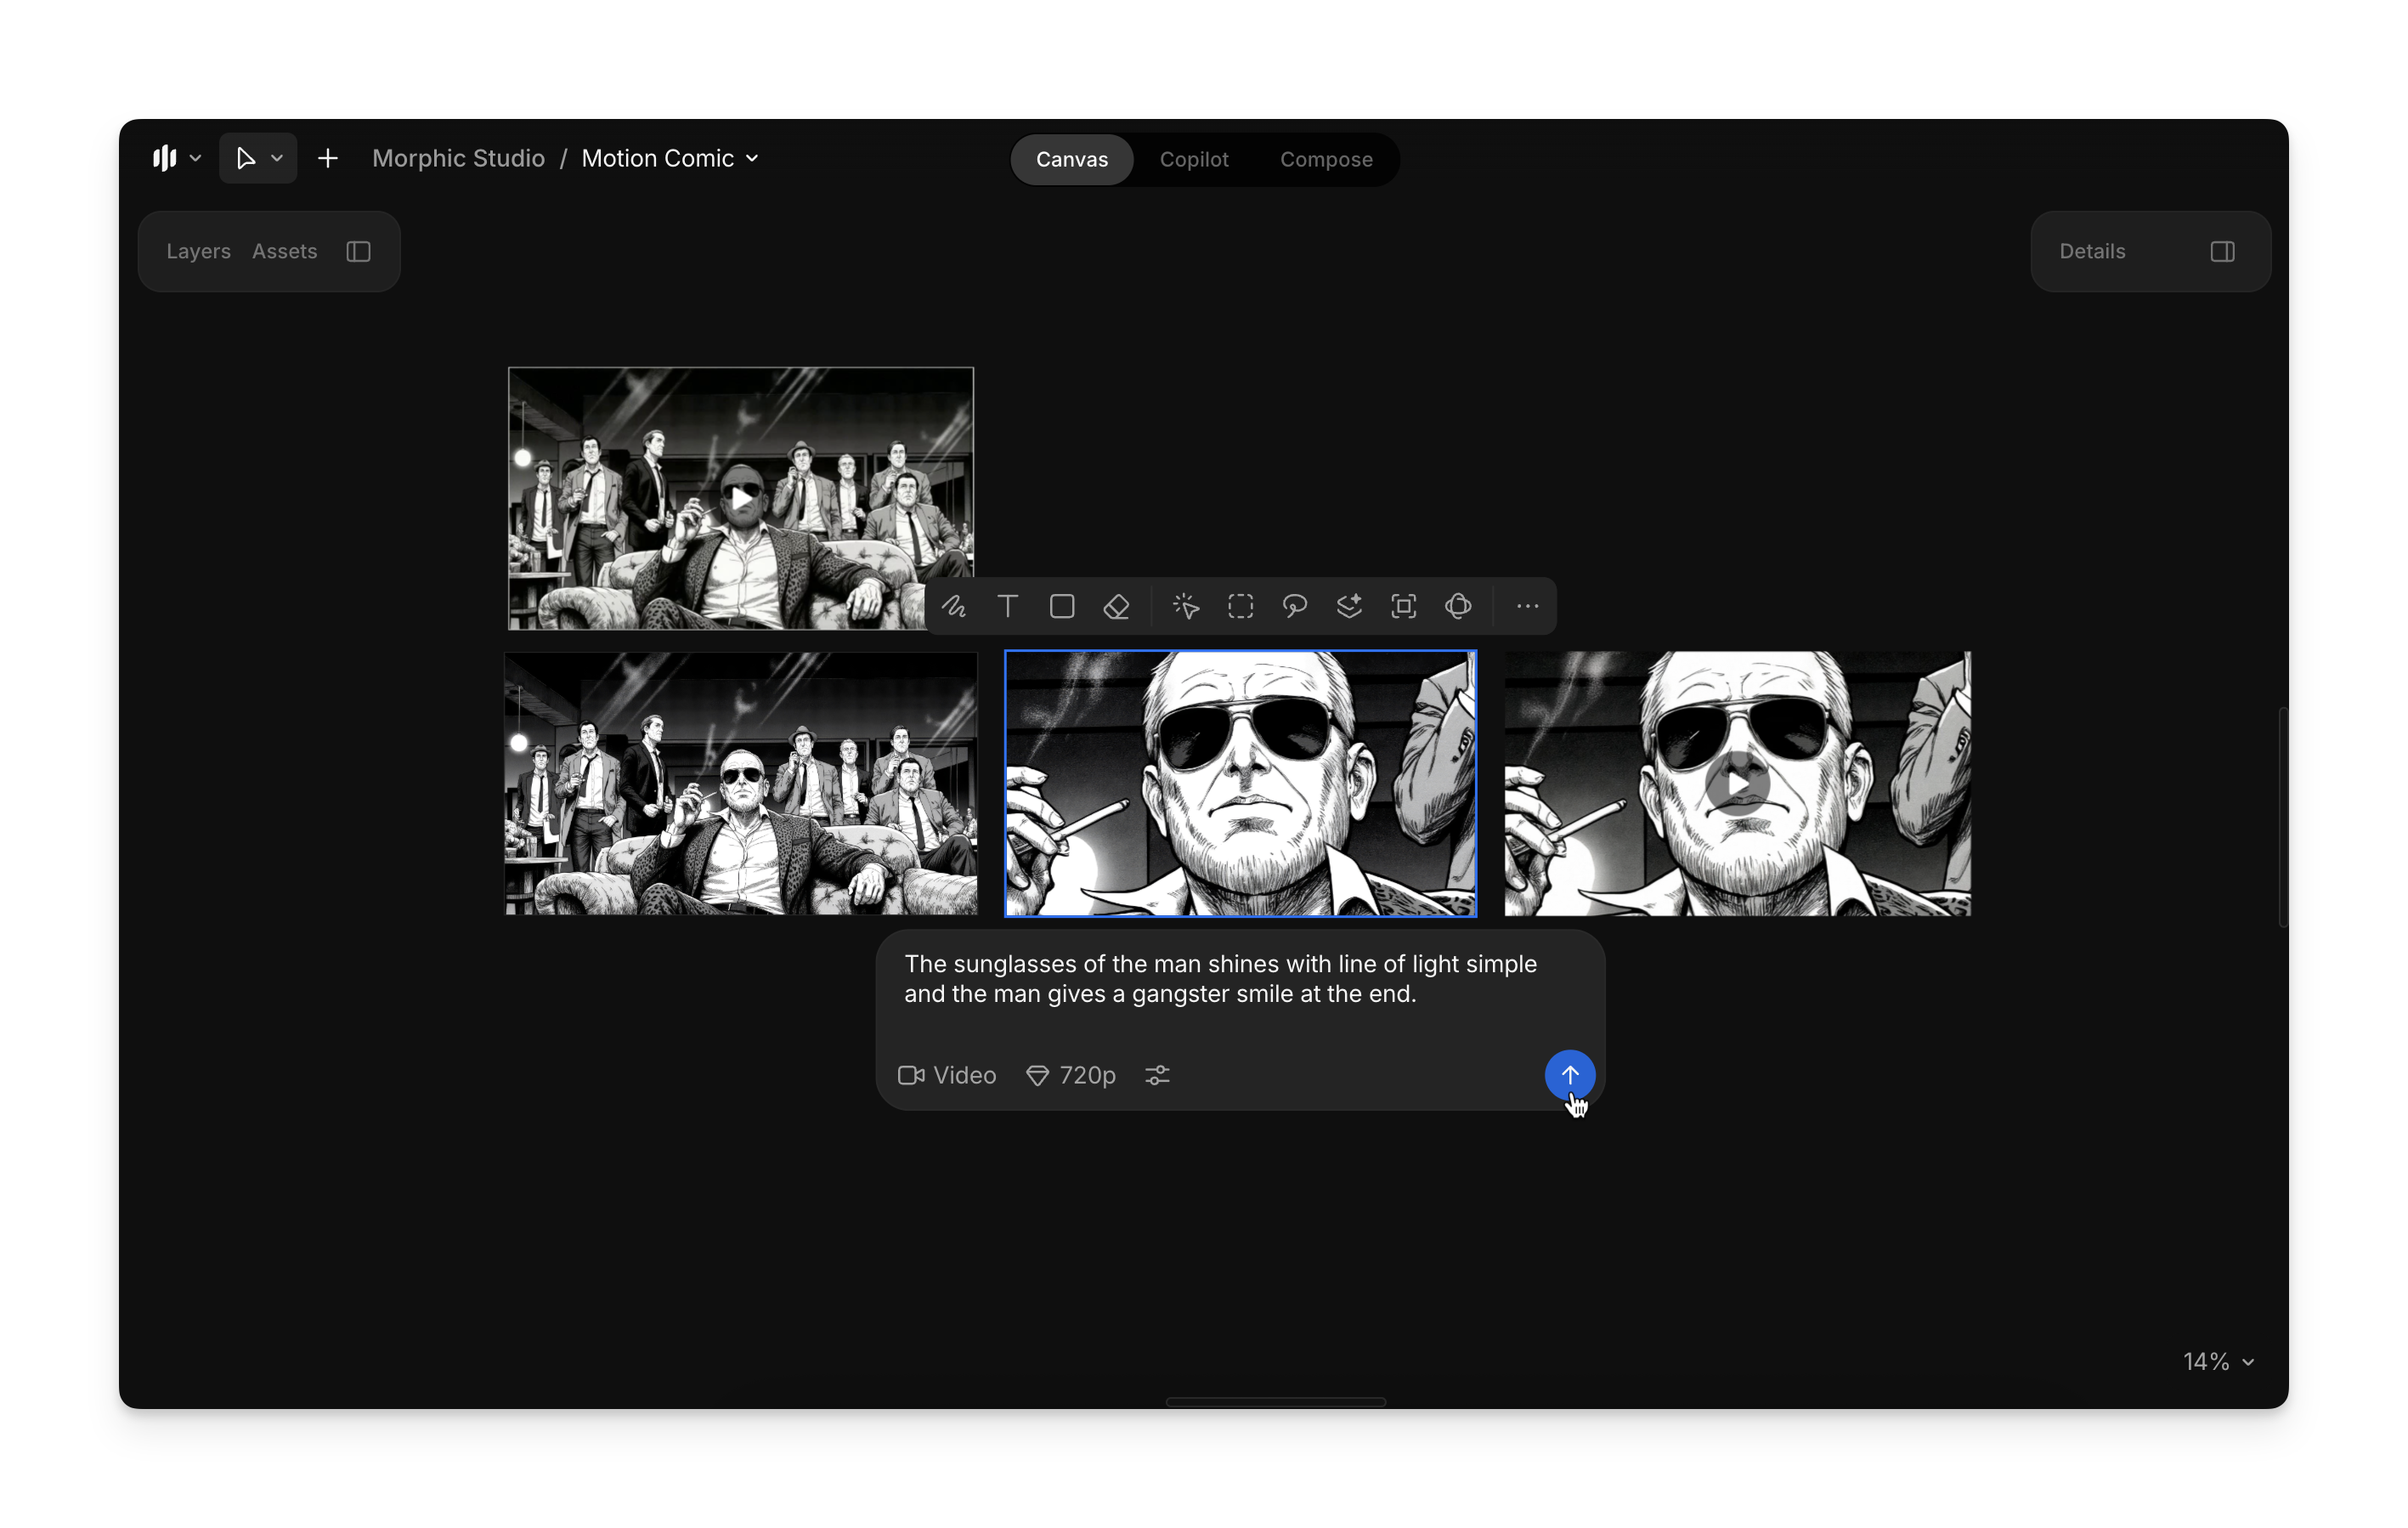Open the pointer tool dropdown chevron
Screen dimensions: 2408x1528
point(278,159)
